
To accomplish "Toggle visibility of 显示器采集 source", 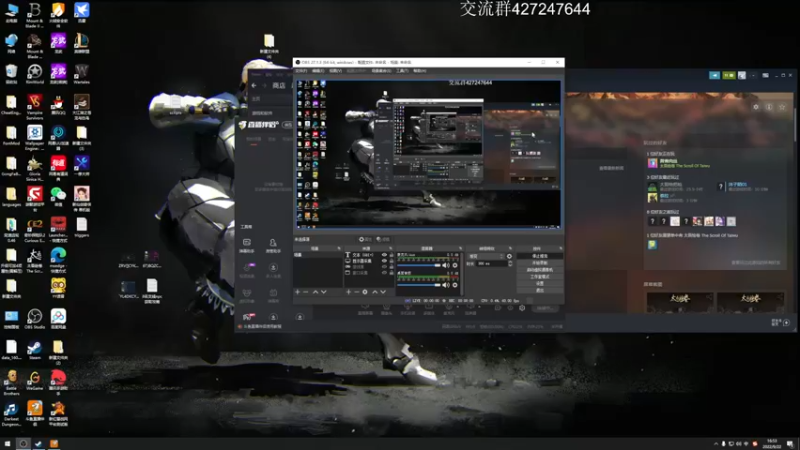I will 384,261.
